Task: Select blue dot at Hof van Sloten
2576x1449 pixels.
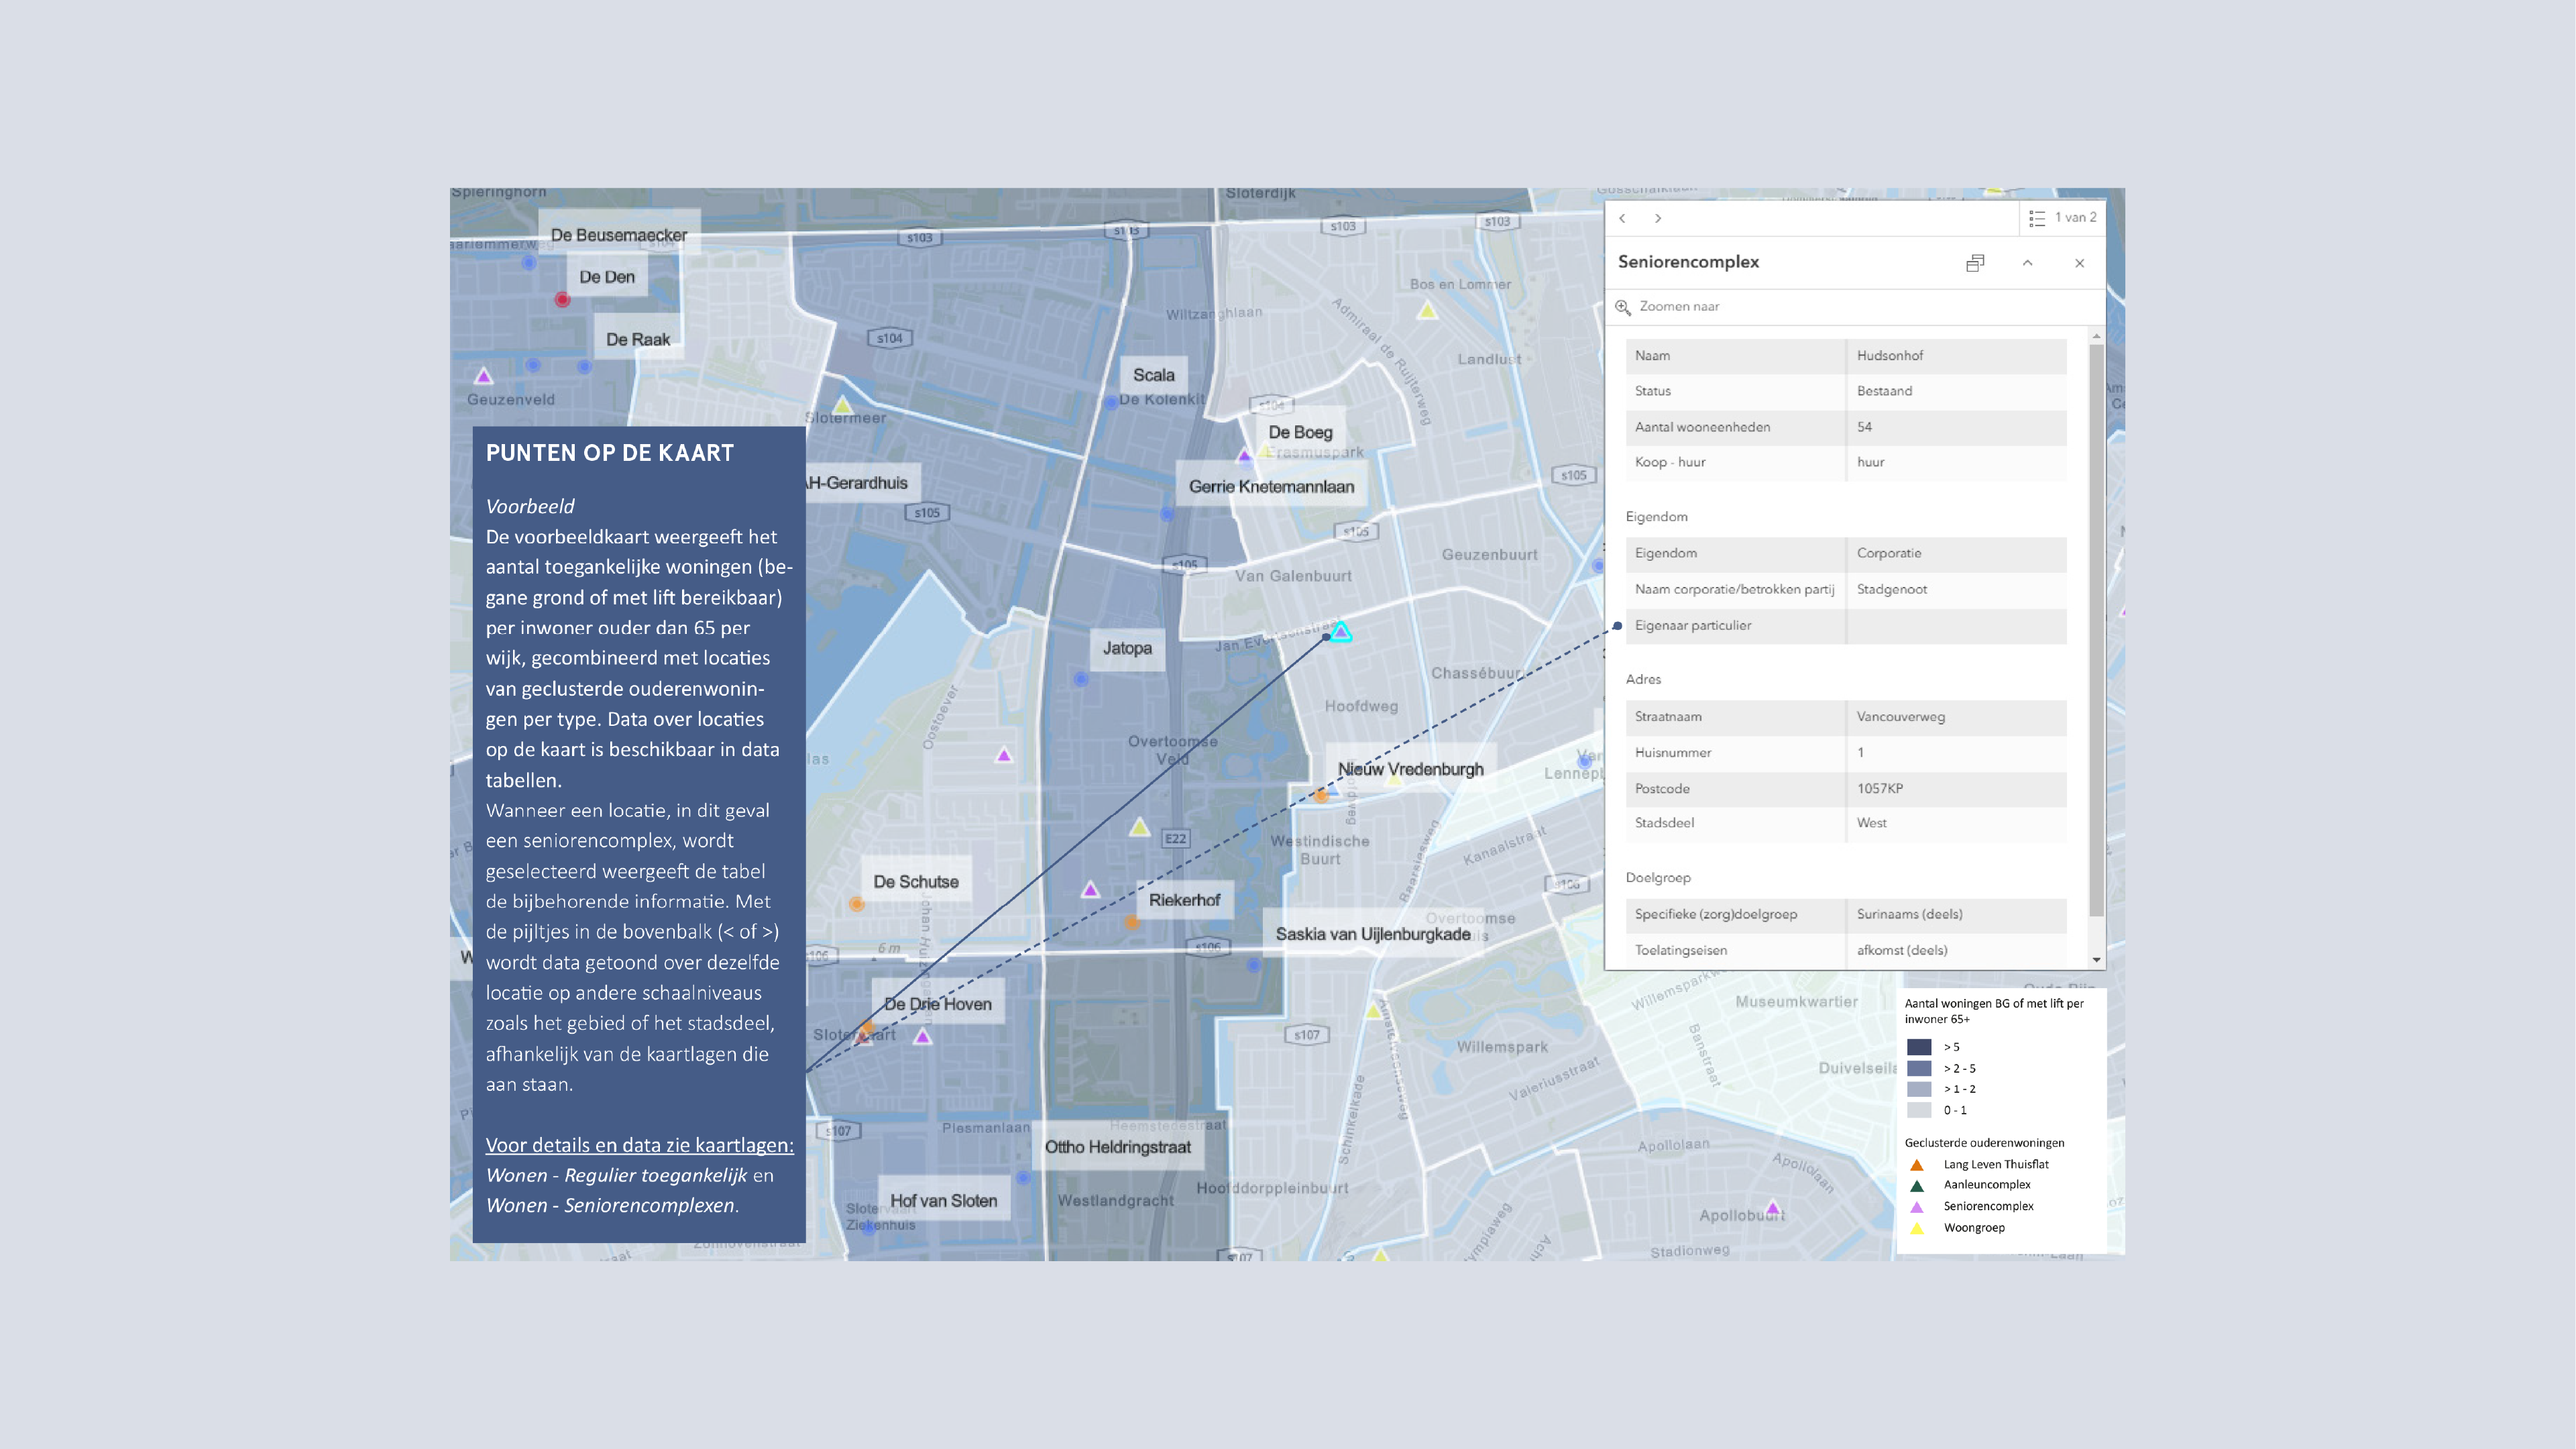Action: point(869,1228)
